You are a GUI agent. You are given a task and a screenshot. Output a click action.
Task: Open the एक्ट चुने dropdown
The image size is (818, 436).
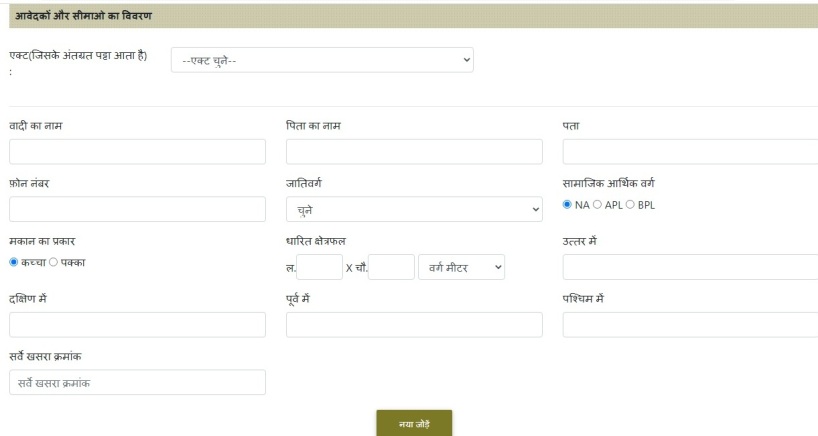pyautogui.click(x=322, y=60)
